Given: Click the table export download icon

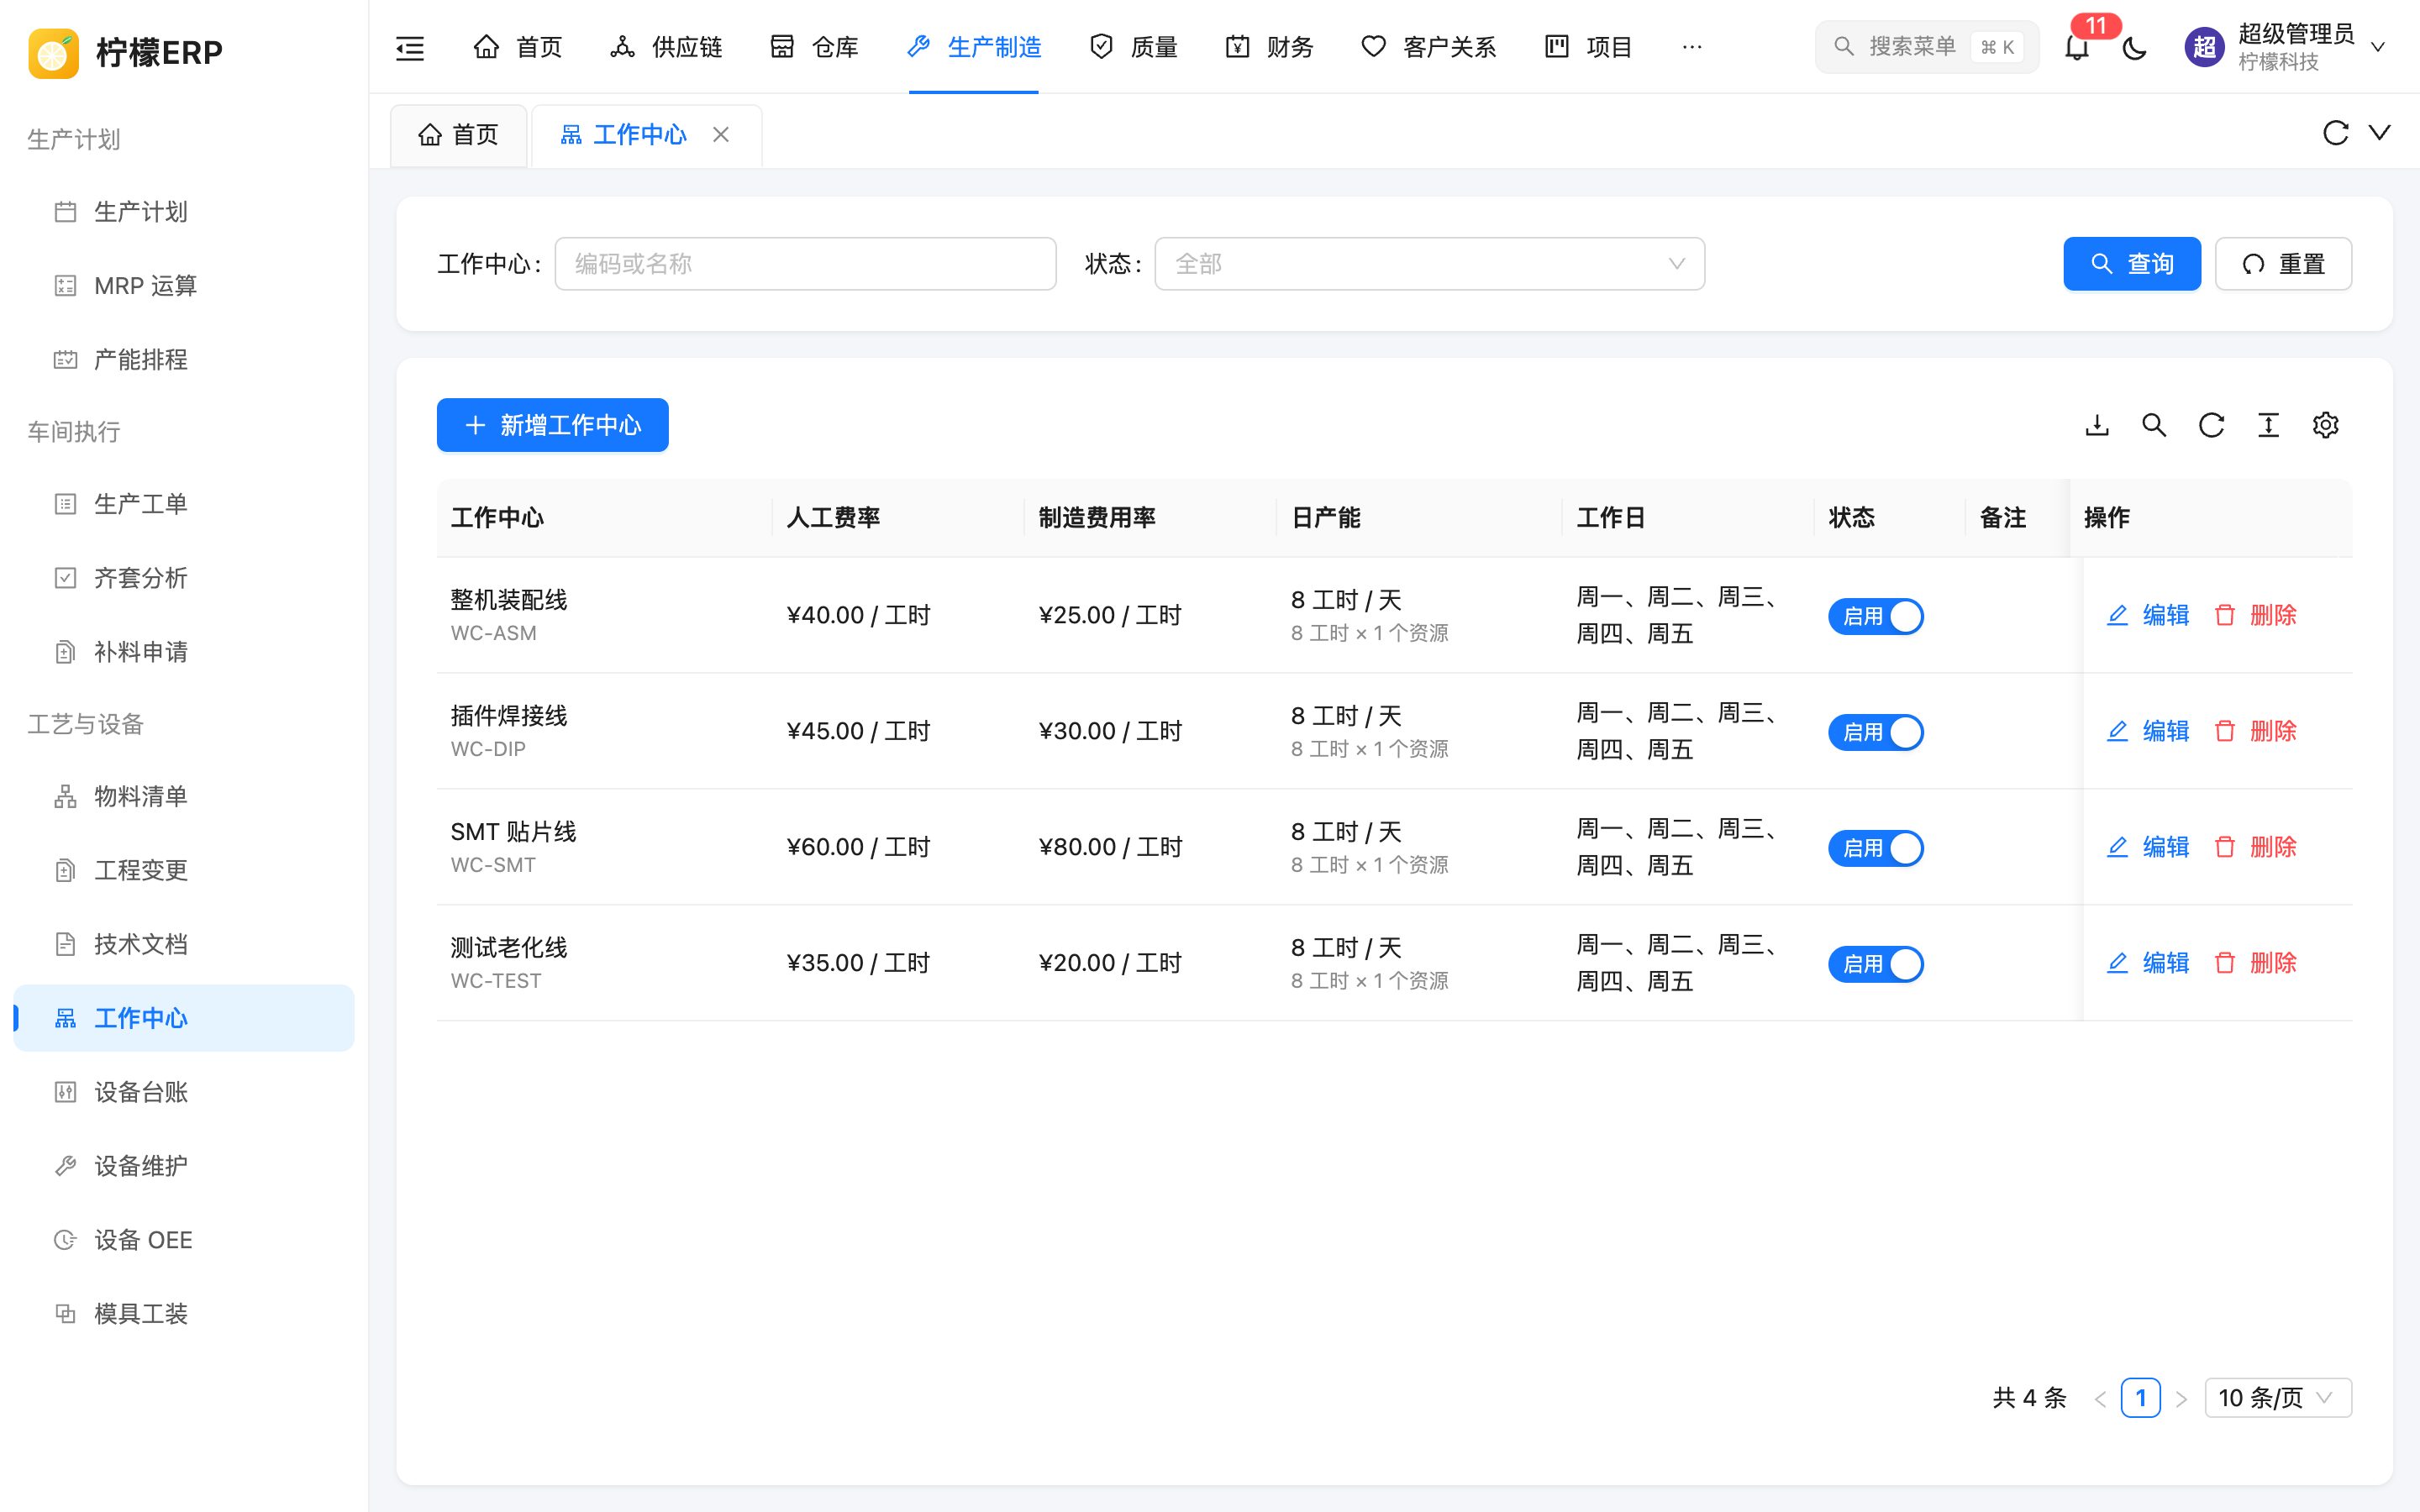Looking at the screenshot, I should [x=2097, y=425].
